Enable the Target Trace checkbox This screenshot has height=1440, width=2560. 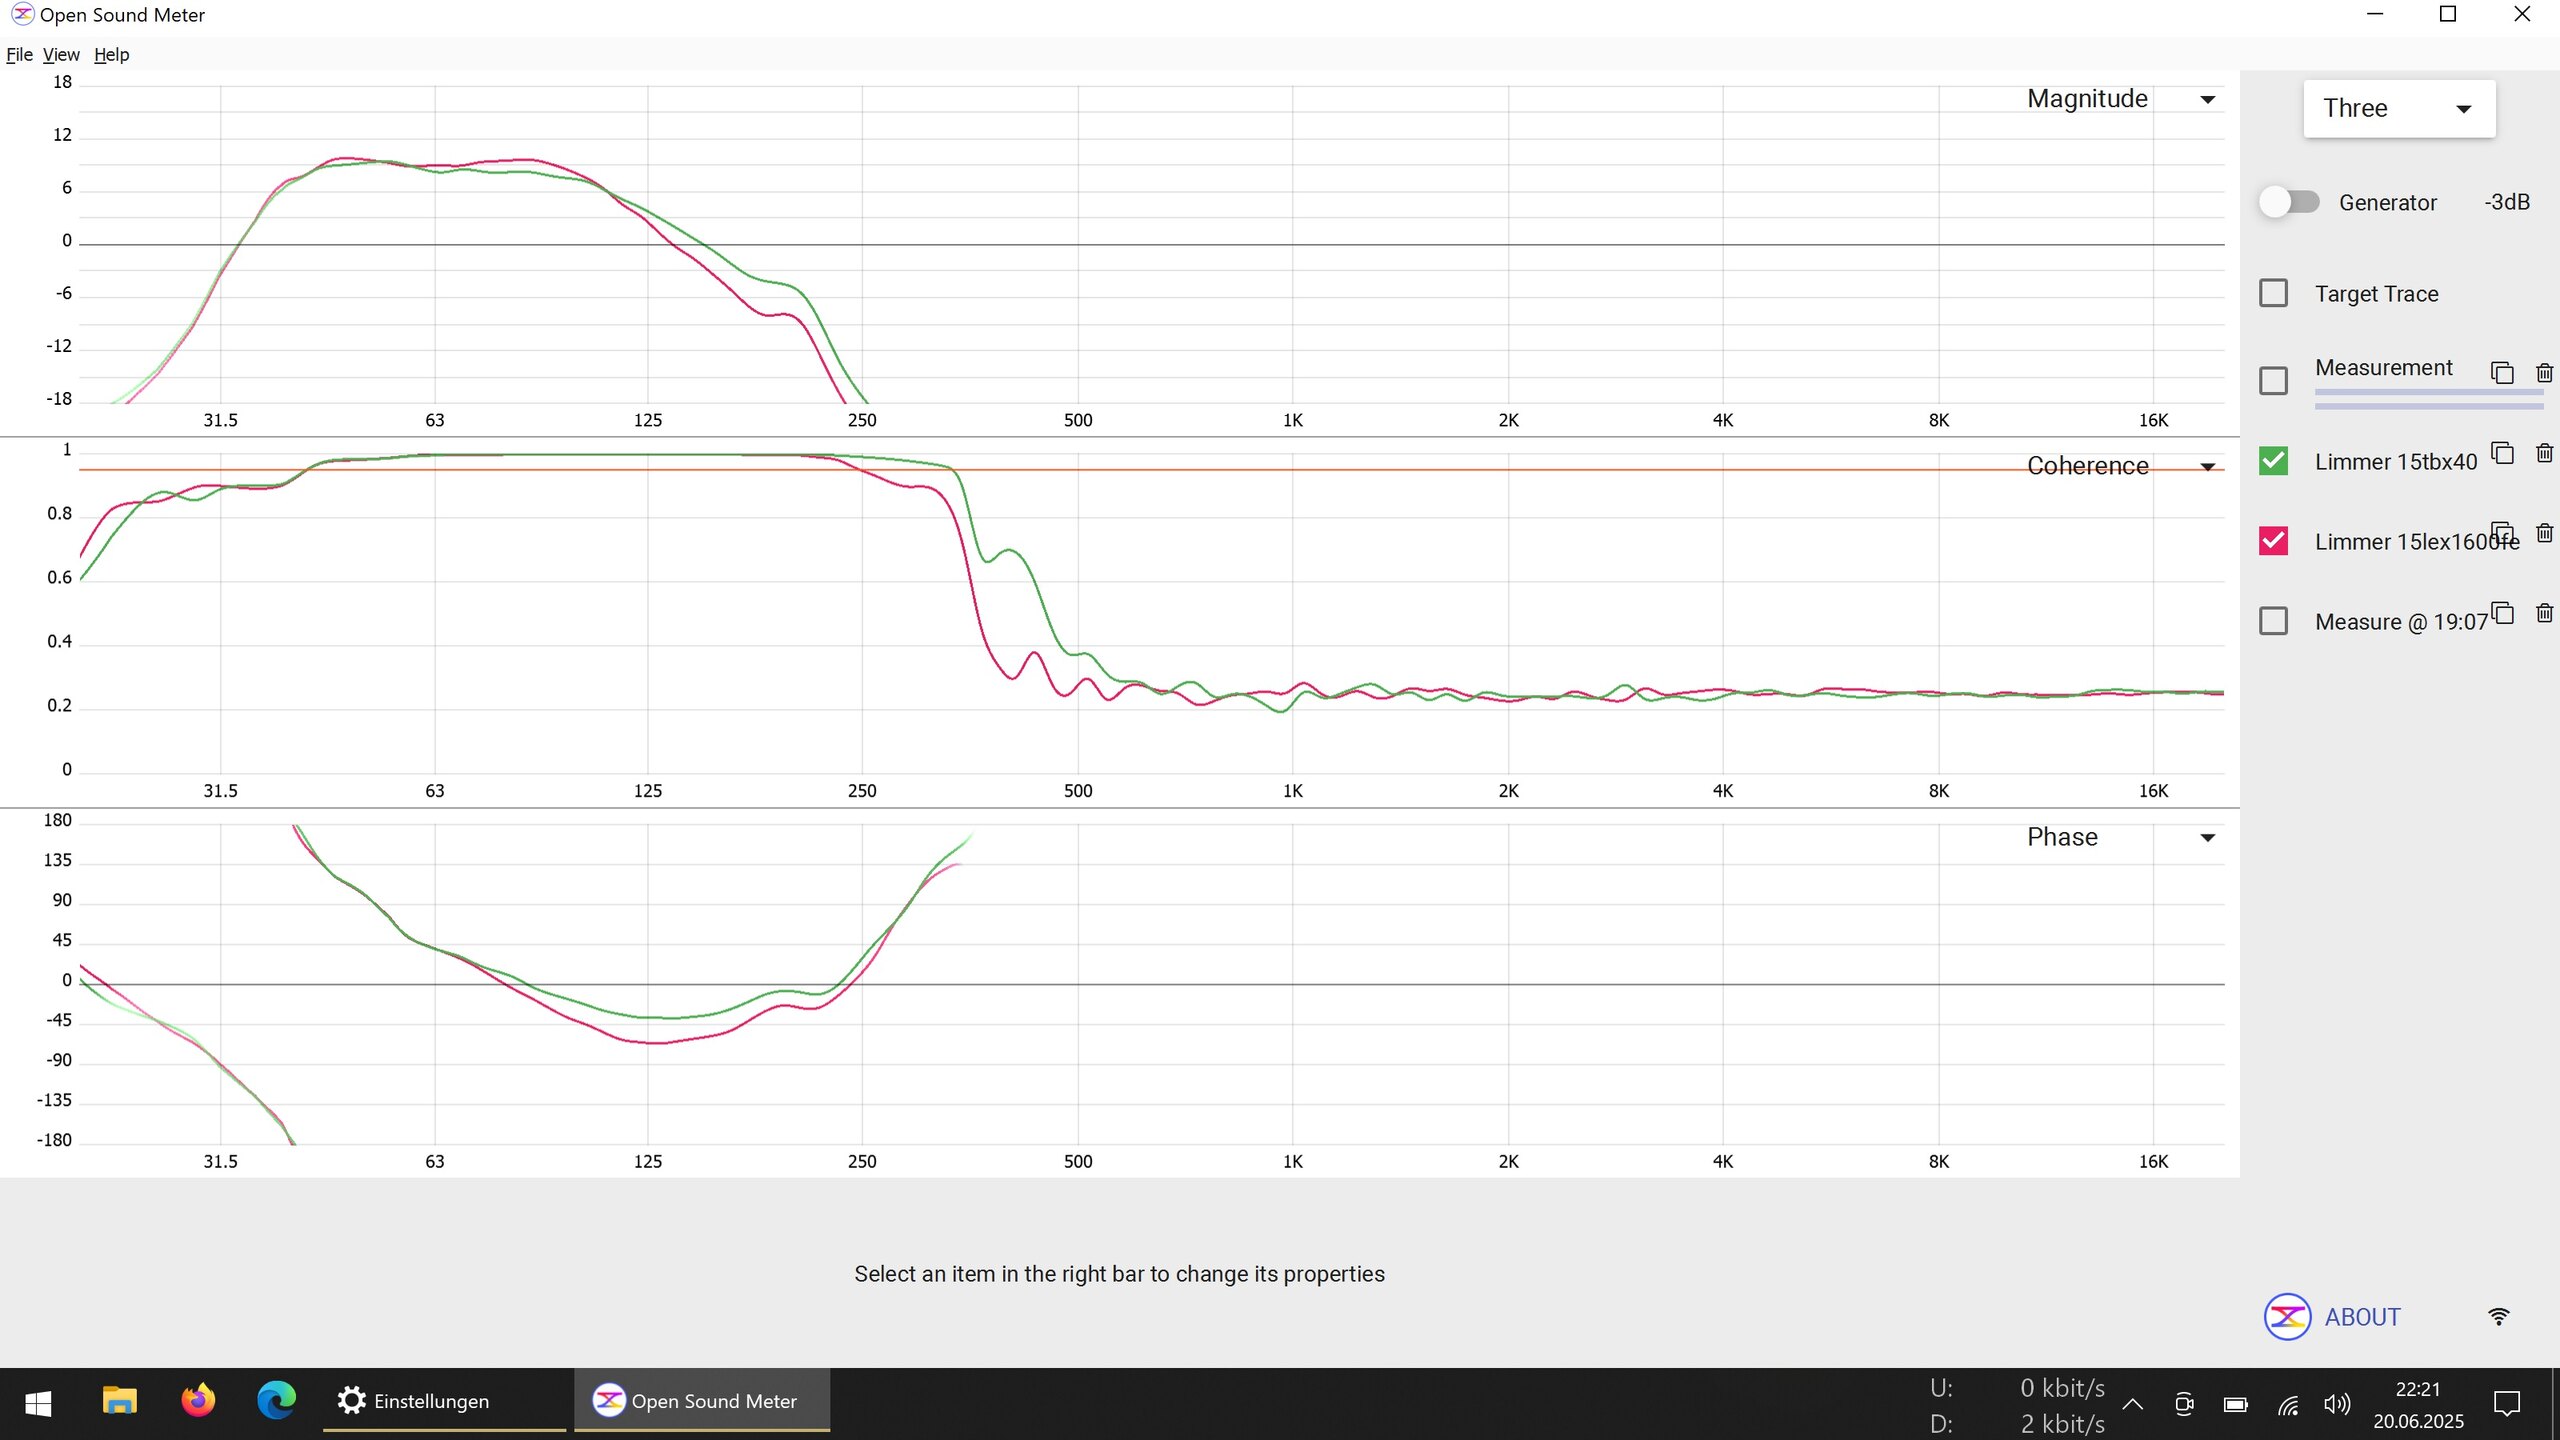point(2273,293)
